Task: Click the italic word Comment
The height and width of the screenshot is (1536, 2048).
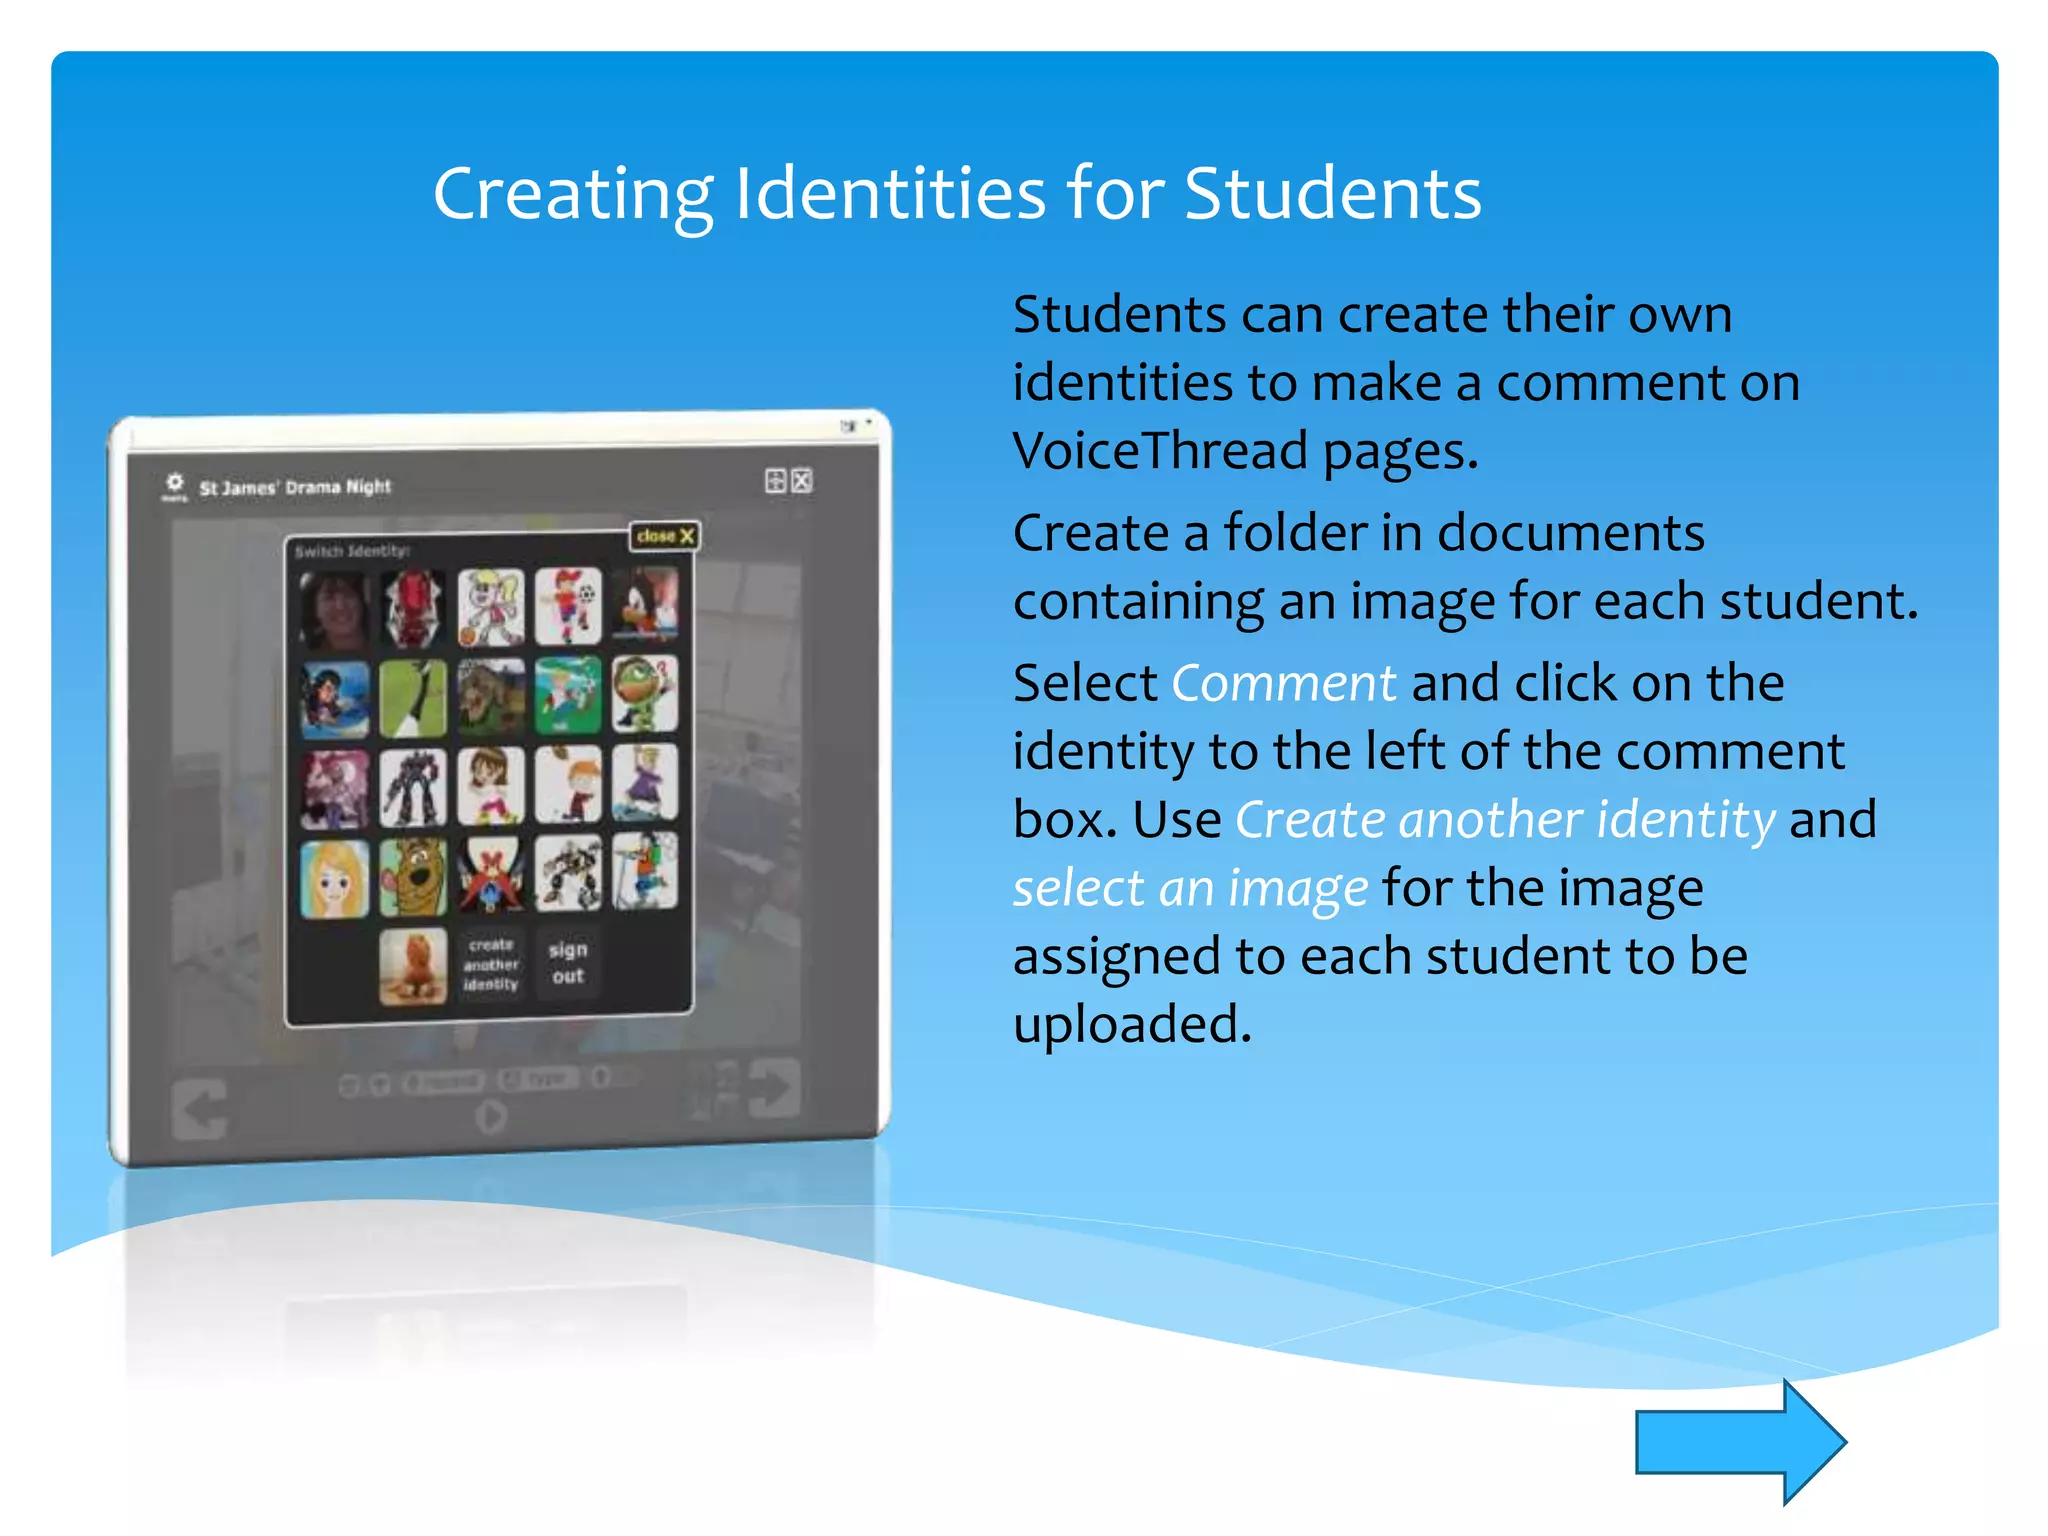Action: (x=1283, y=684)
